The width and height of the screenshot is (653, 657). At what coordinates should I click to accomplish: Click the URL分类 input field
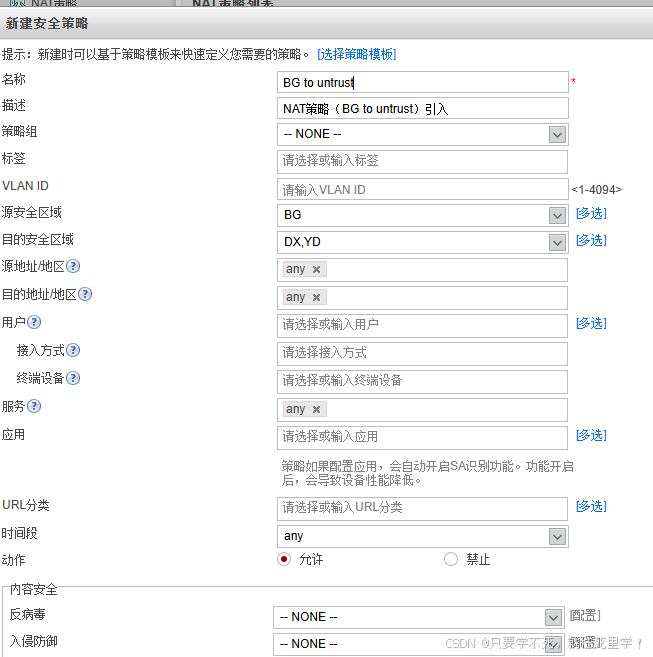pyautogui.click(x=422, y=509)
